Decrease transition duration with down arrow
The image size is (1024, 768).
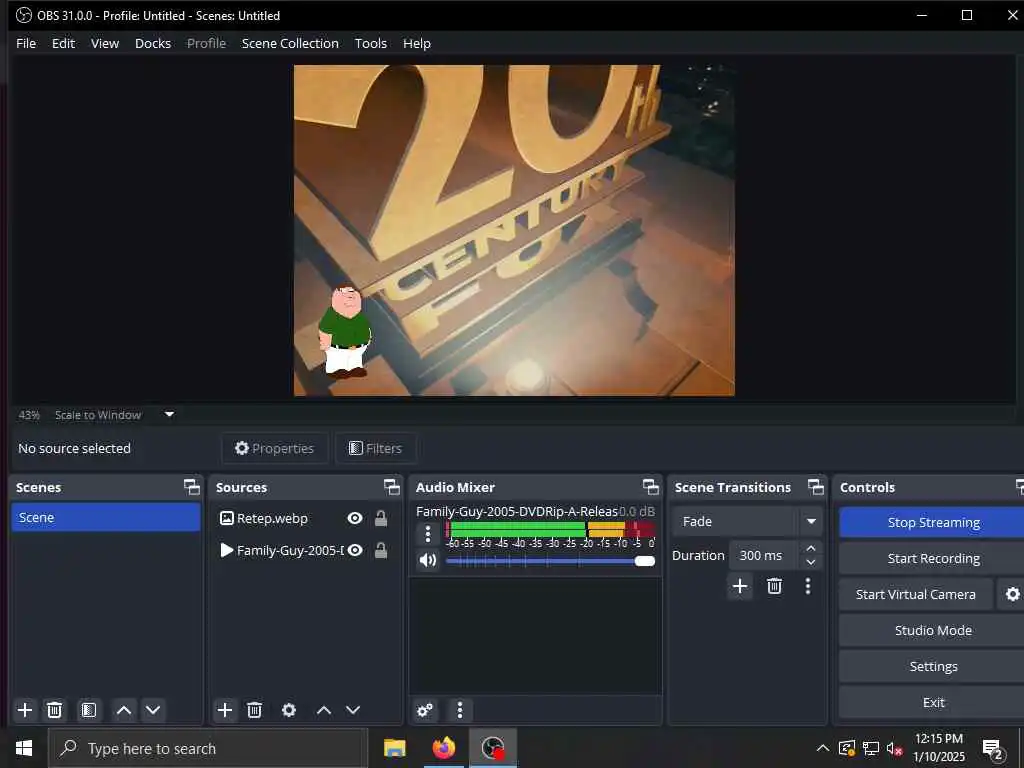(811, 562)
